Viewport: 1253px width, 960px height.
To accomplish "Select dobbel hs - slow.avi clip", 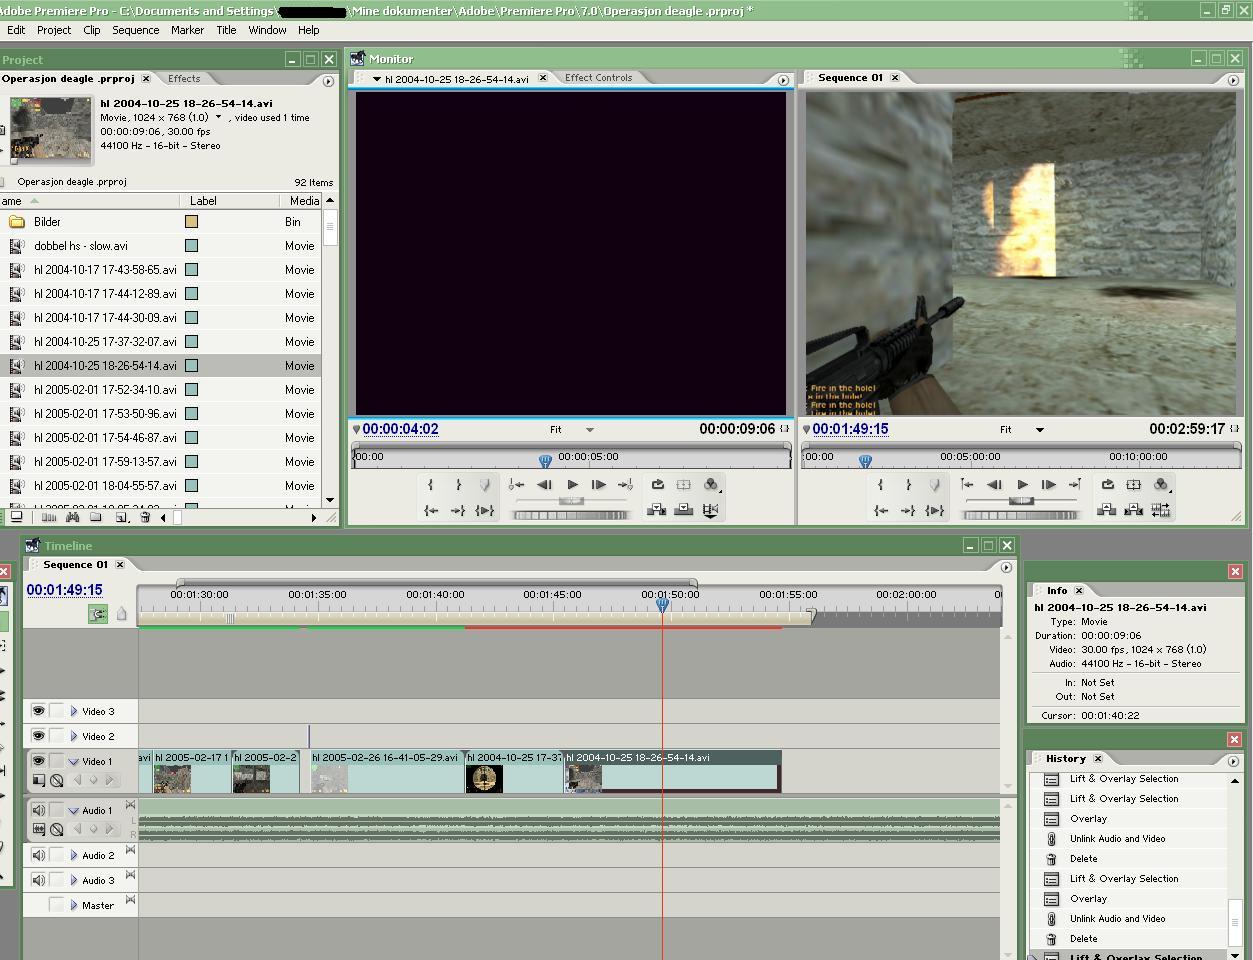I will (81, 246).
